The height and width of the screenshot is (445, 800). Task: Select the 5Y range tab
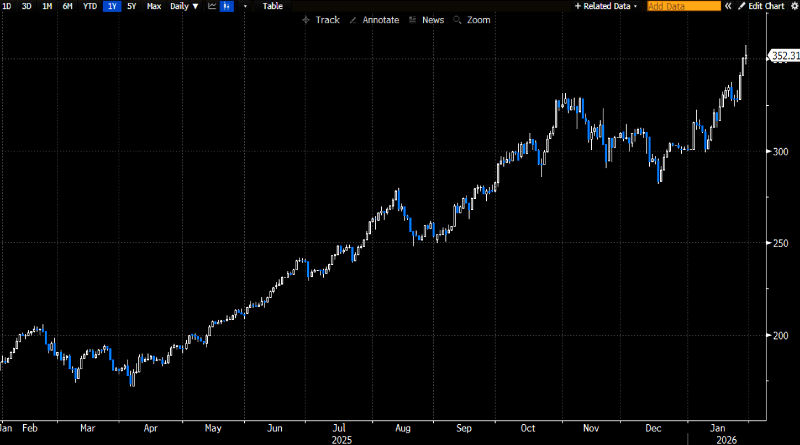pyautogui.click(x=131, y=6)
